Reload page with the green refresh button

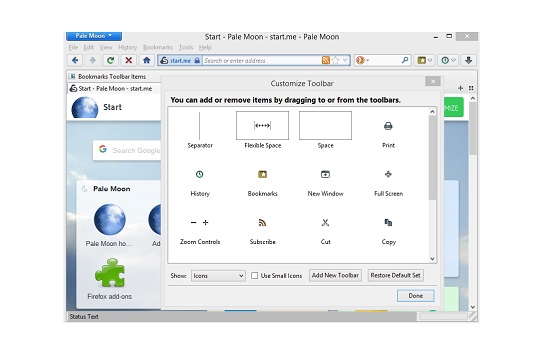[110, 60]
